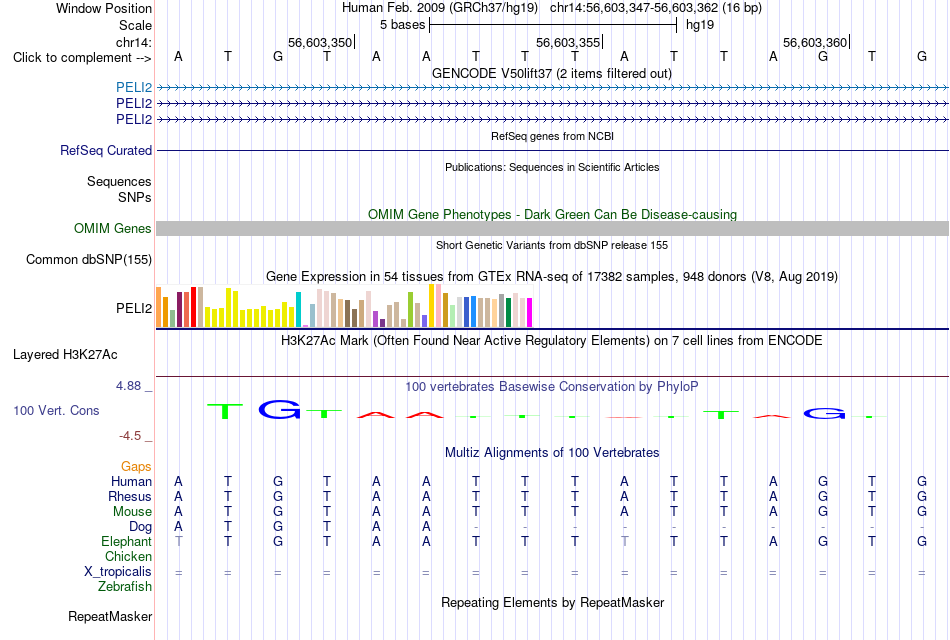Click the H3K27Ac Mark track title
Image resolution: width=950 pixels, height=640 pixels.
tap(552, 341)
